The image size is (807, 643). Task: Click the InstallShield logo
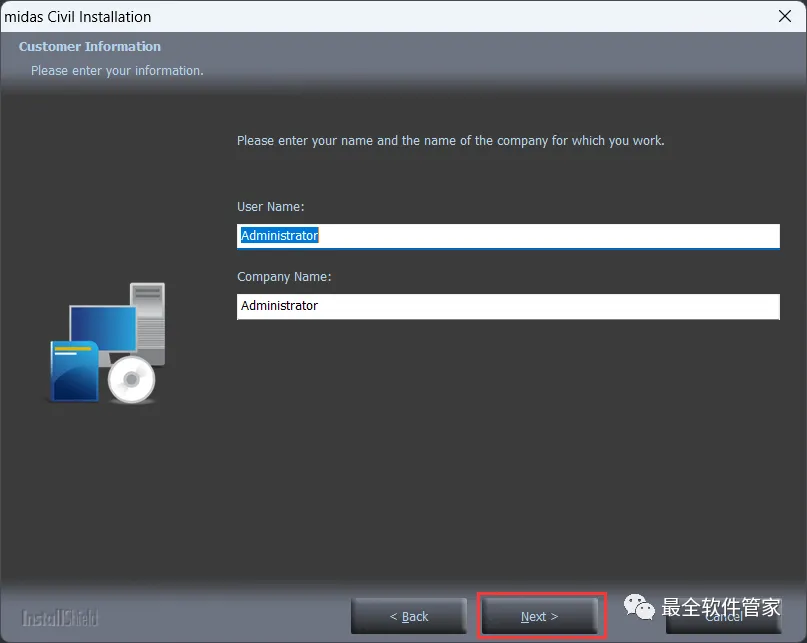click(x=59, y=618)
